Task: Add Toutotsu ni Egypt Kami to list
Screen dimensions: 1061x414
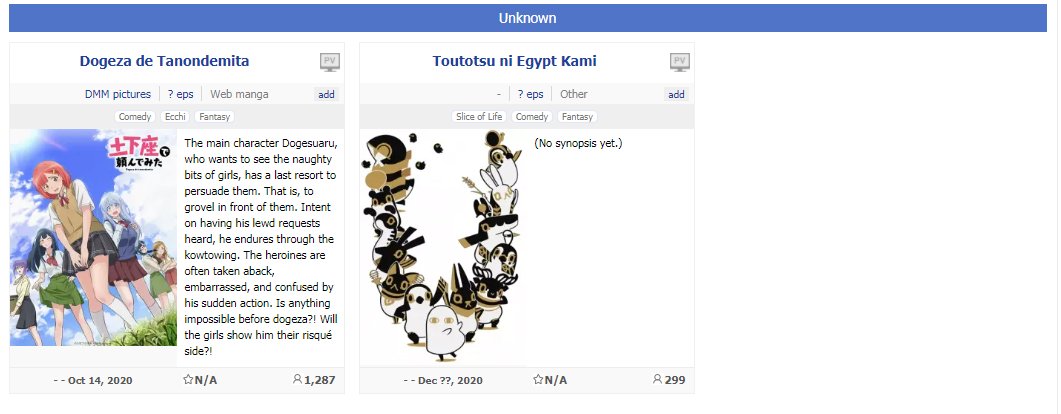Action: pyautogui.click(x=677, y=94)
